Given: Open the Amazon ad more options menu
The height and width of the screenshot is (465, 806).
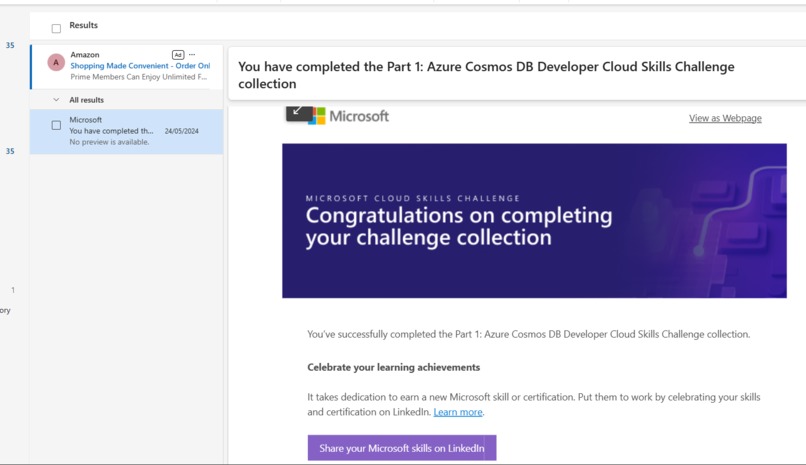Looking at the screenshot, I should coord(192,54).
